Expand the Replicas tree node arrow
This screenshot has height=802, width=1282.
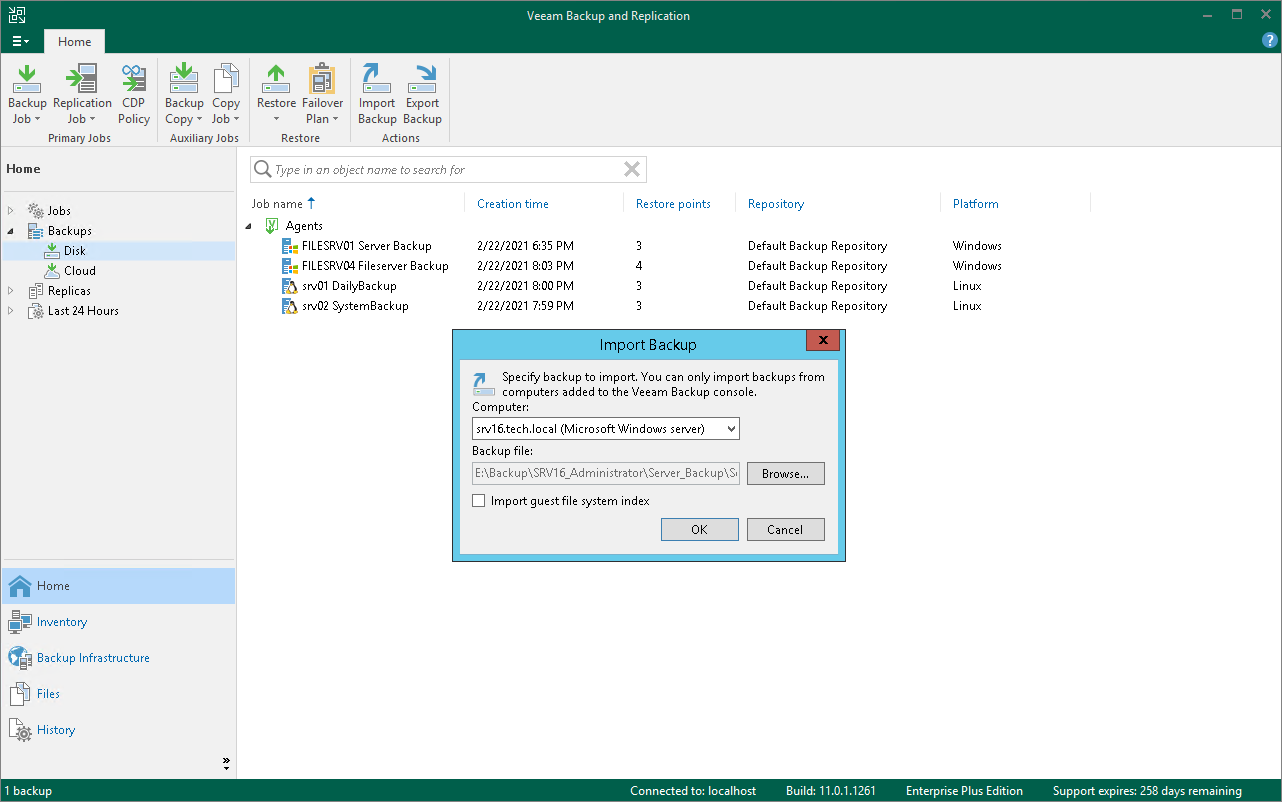[12, 291]
